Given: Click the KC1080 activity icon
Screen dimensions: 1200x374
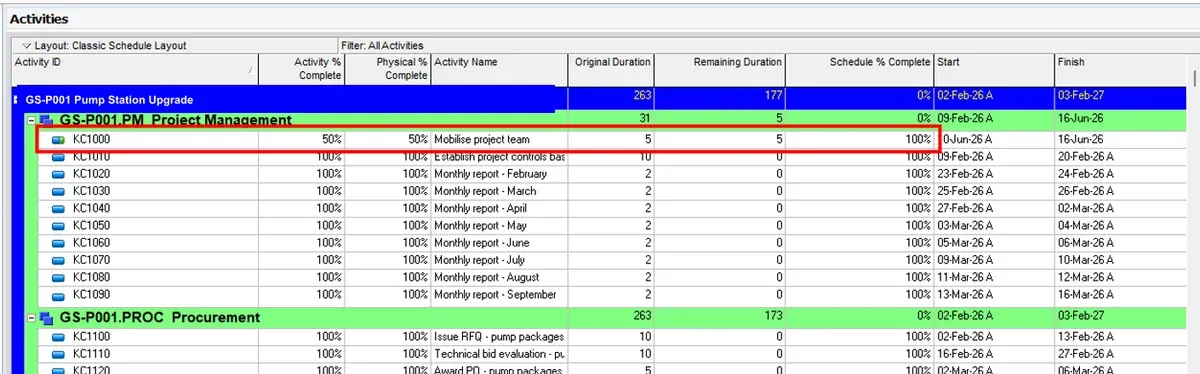Looking at the screenshot, I should [x=59, y=277].
